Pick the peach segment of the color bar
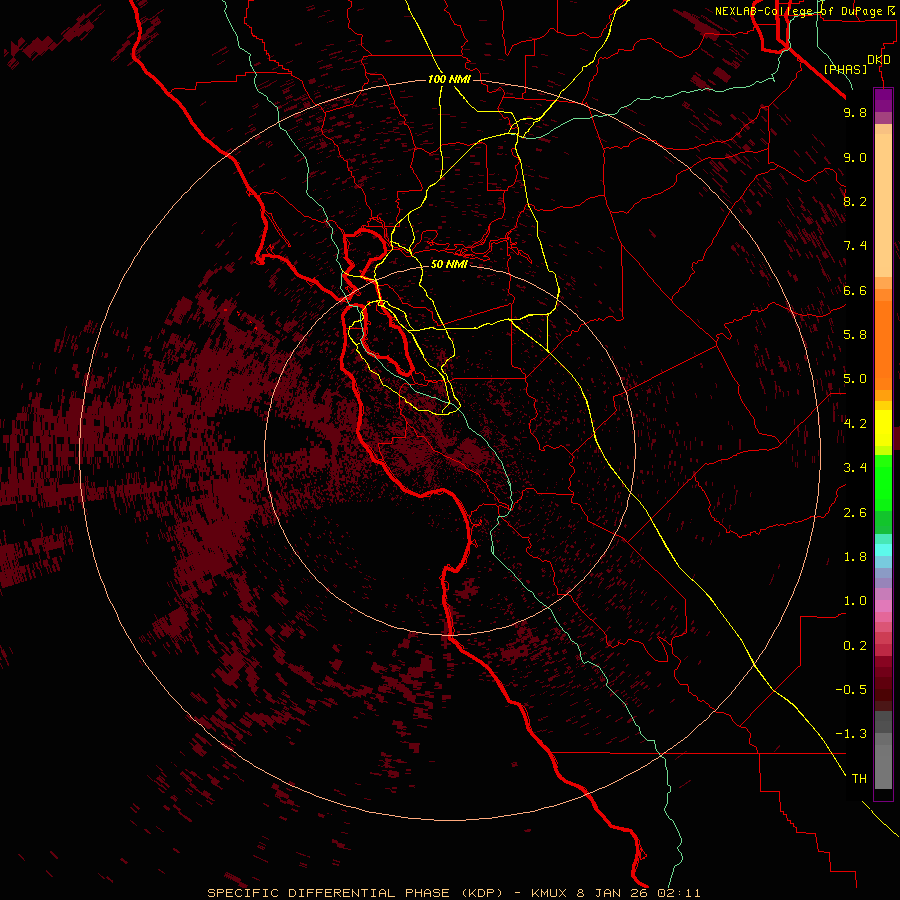 [x=883, y=205]
